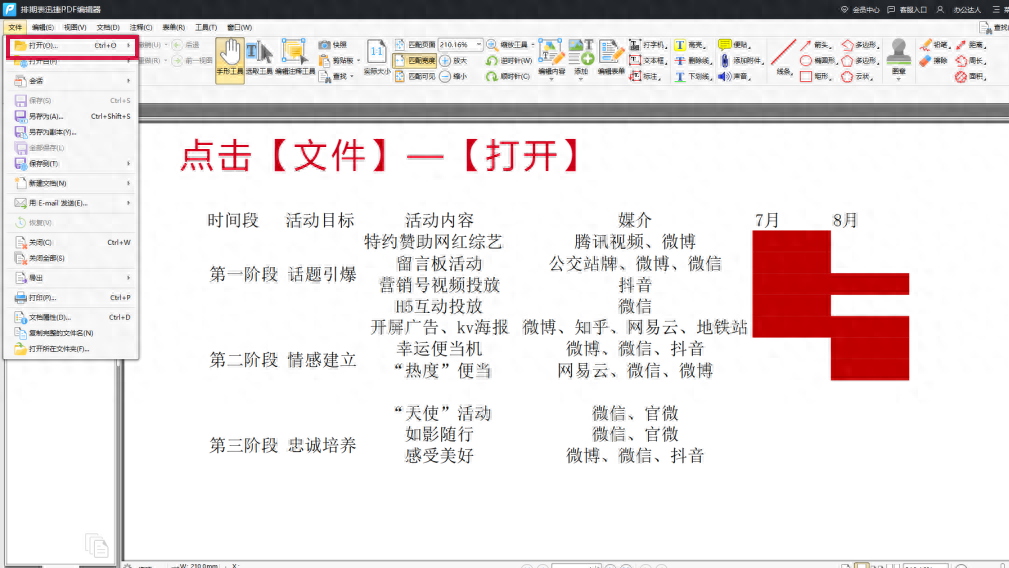Choose Document Properties (文档属性) entry
The height and width of the screenshot is (568, 1009).
(71, 317)
